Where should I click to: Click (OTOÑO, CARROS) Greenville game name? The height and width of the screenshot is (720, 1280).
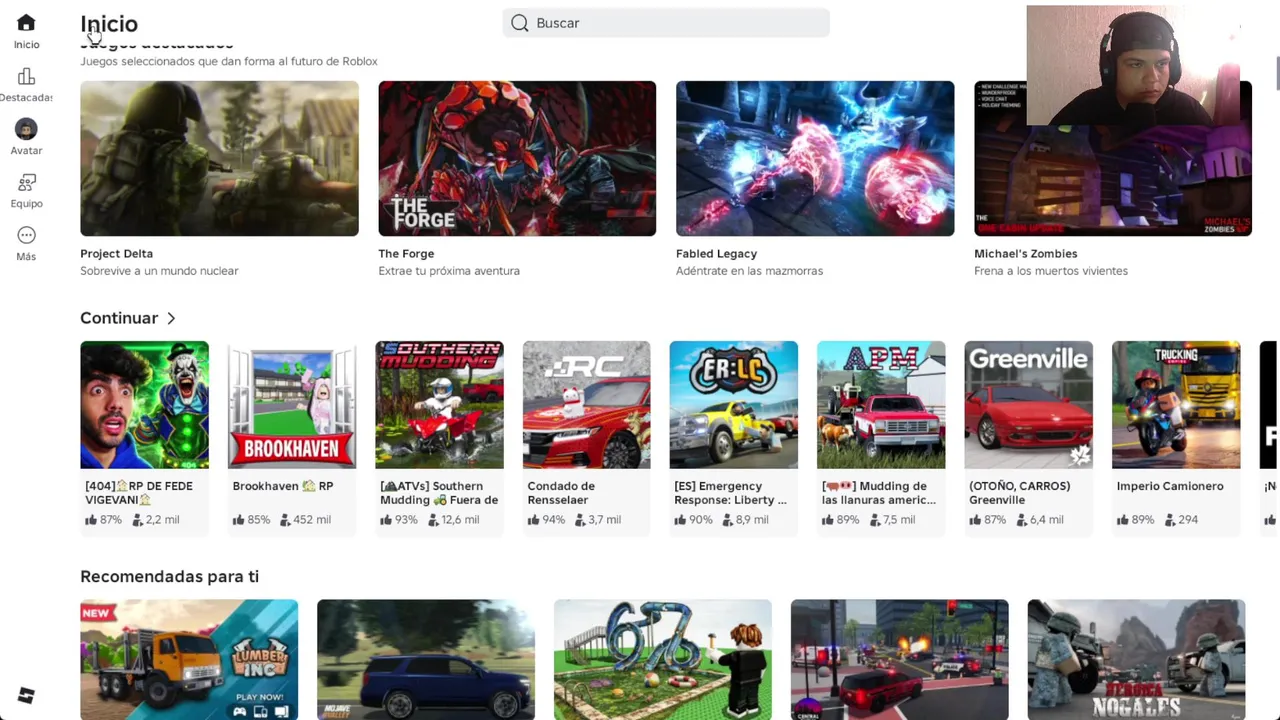click(1019, 493)
